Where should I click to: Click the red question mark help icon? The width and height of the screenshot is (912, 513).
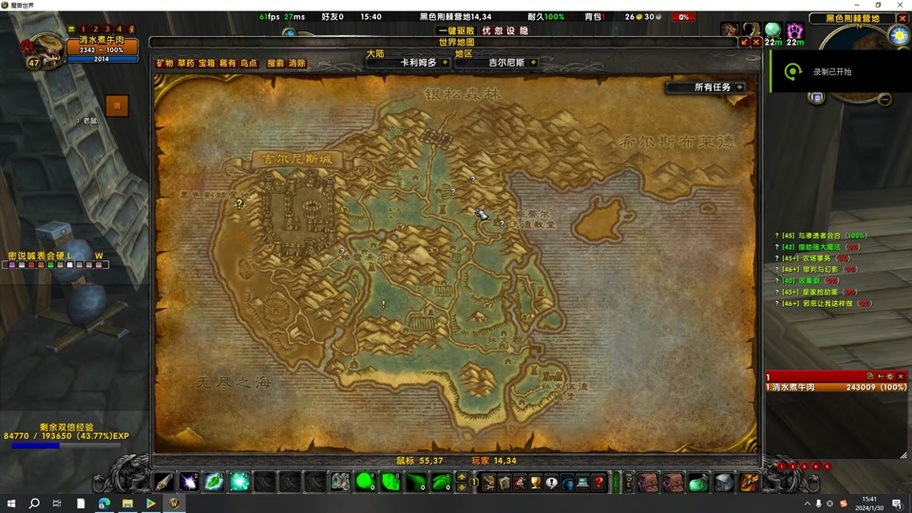599,483
